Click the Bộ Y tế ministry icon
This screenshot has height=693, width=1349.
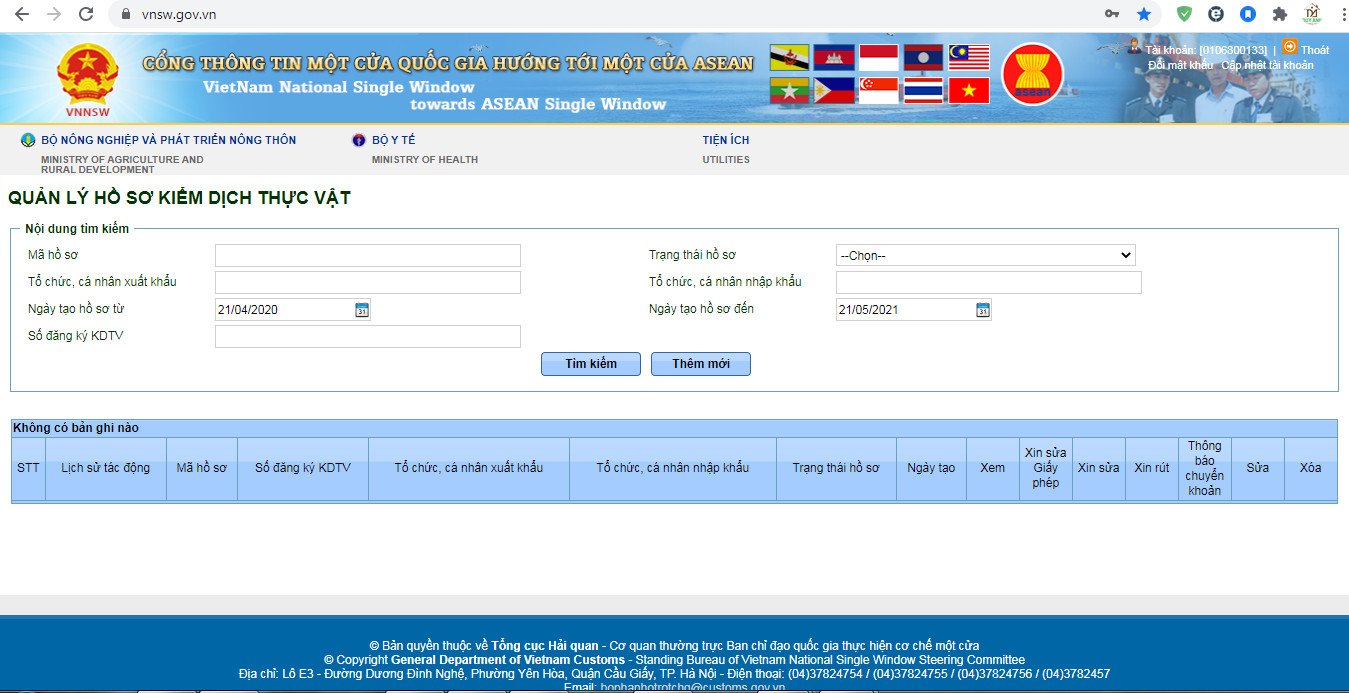click(x=359, y=140)
